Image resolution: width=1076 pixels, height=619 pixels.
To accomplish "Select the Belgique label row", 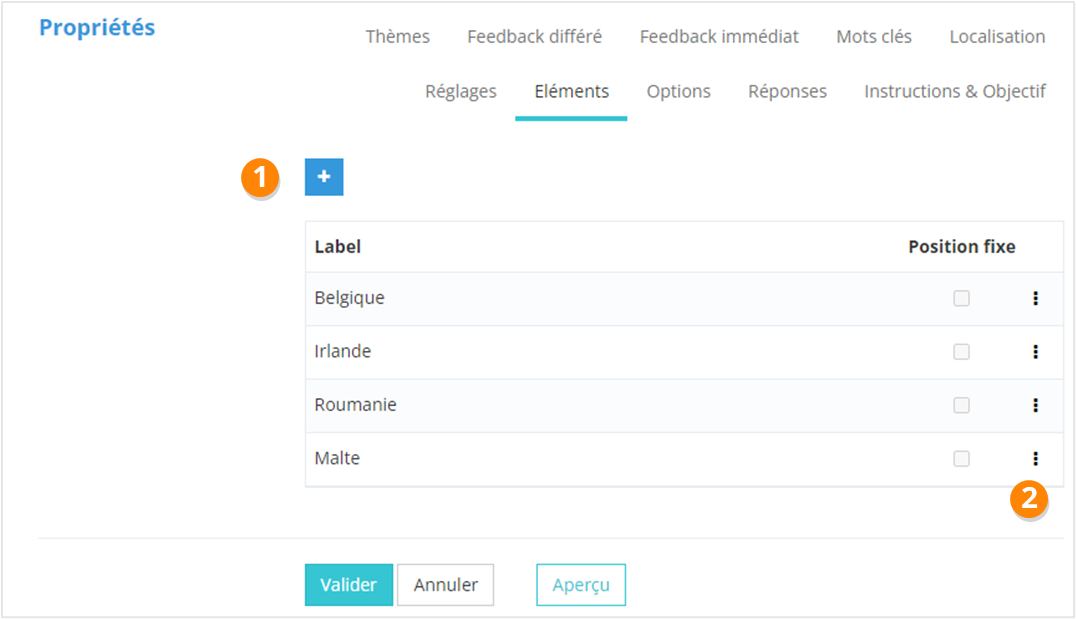I will coord(350,298).
